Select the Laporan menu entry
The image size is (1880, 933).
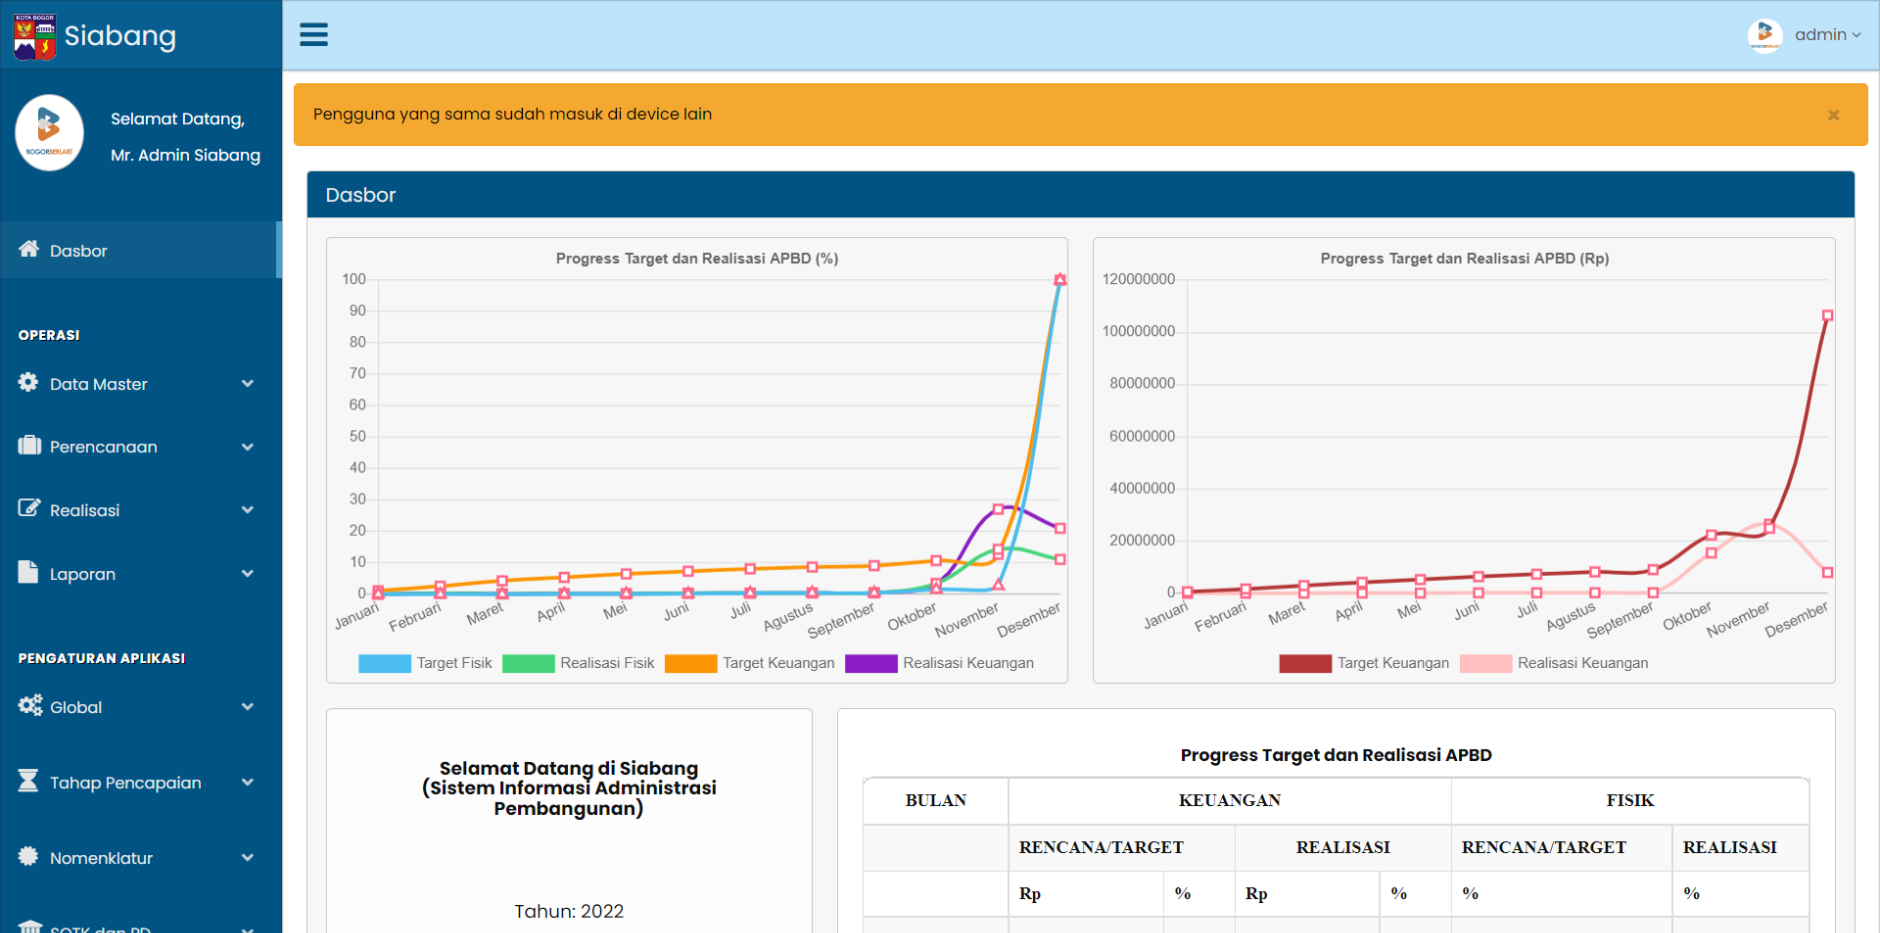point(83,574)
